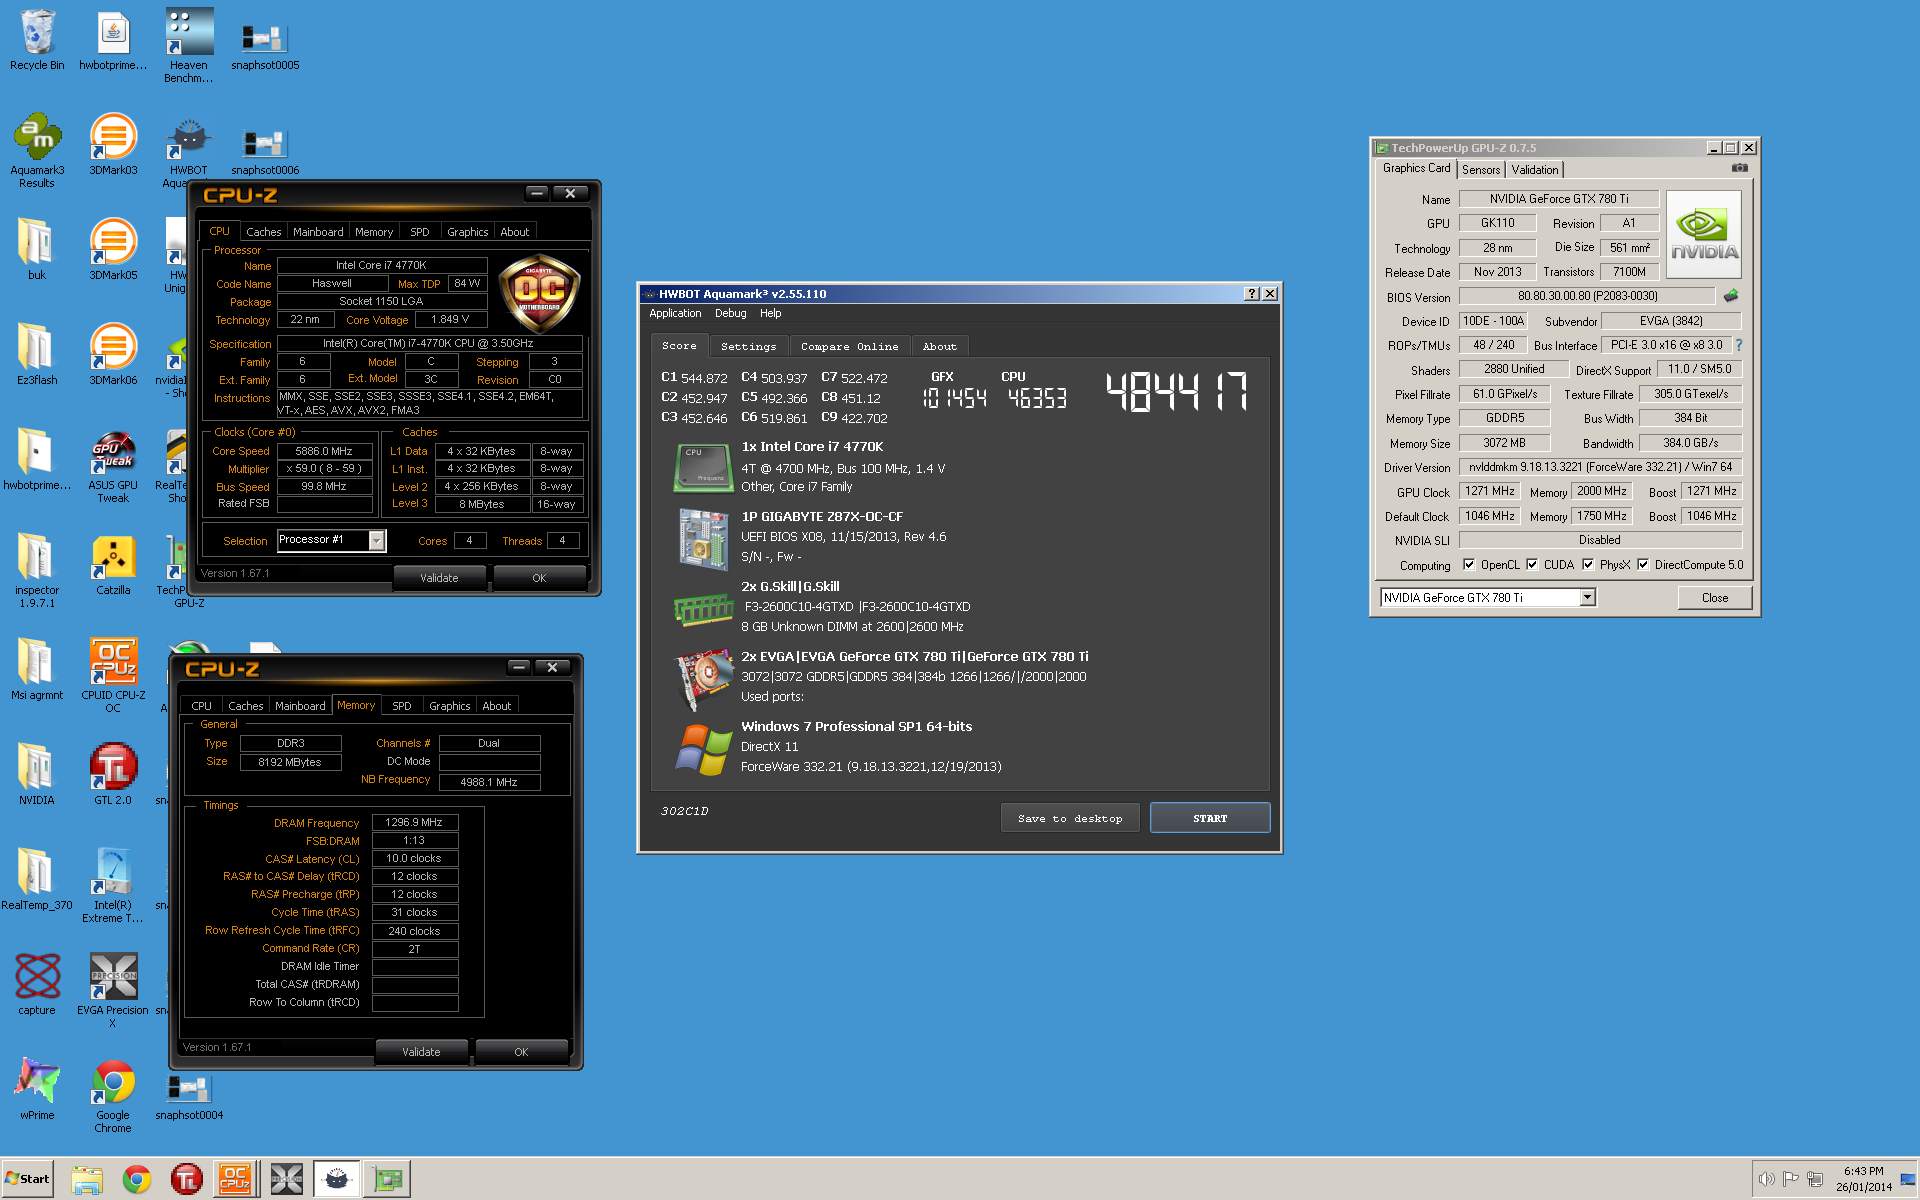Click the volume tray icon
This screenshot has height=1200, width=1920.
(1767, 1179)
